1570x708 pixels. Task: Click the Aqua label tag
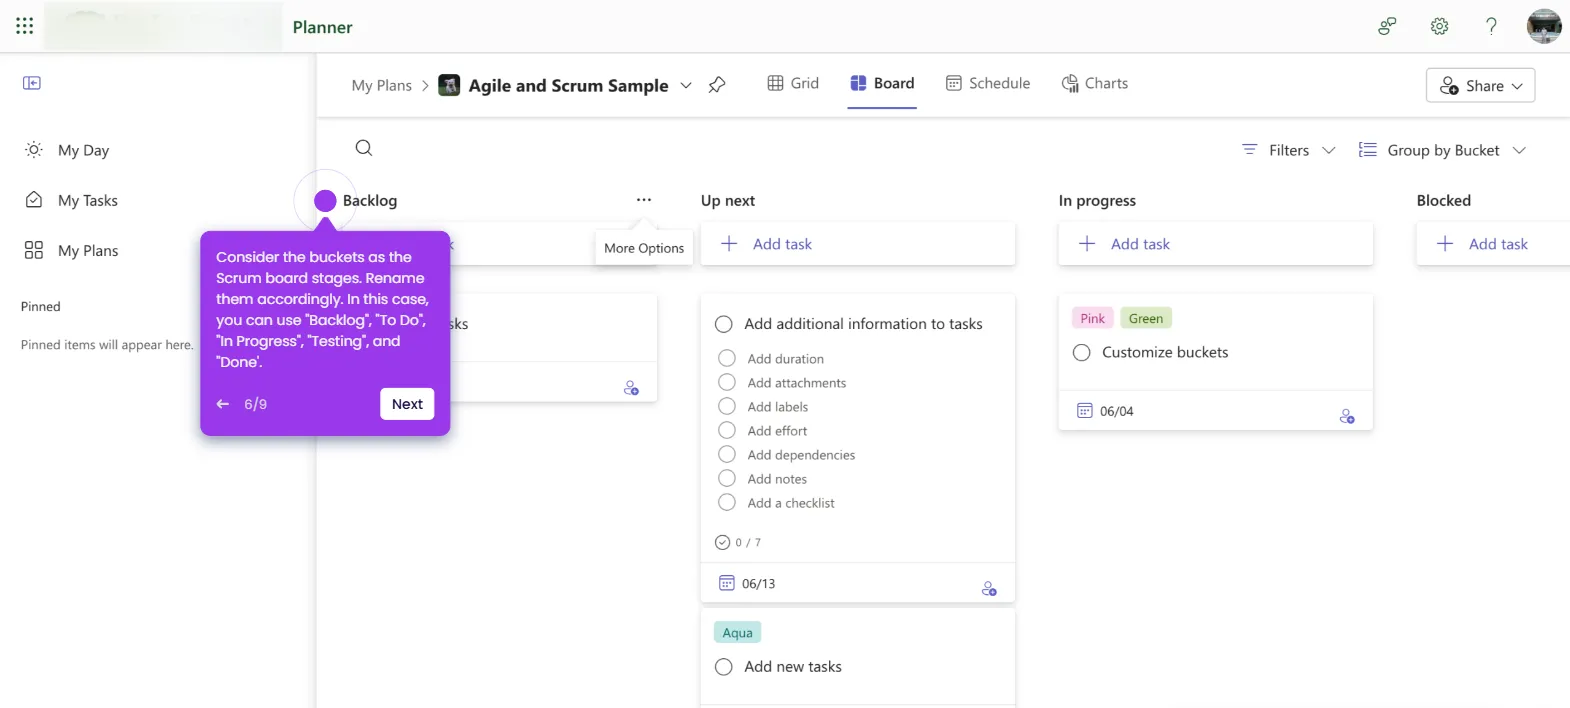click(738, 632)
